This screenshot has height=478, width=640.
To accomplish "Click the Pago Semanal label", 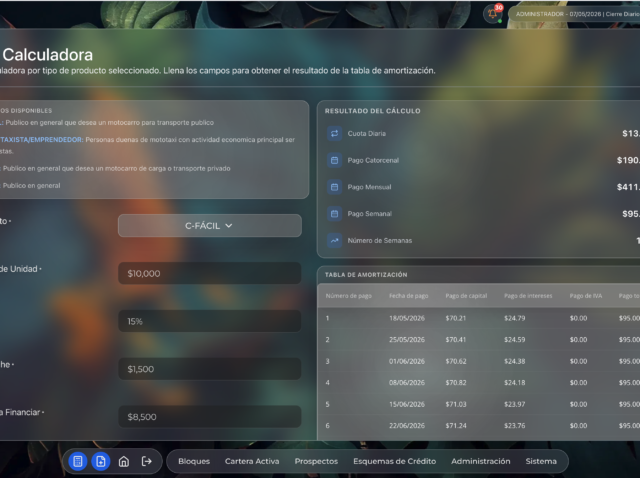I will [369, 213].
